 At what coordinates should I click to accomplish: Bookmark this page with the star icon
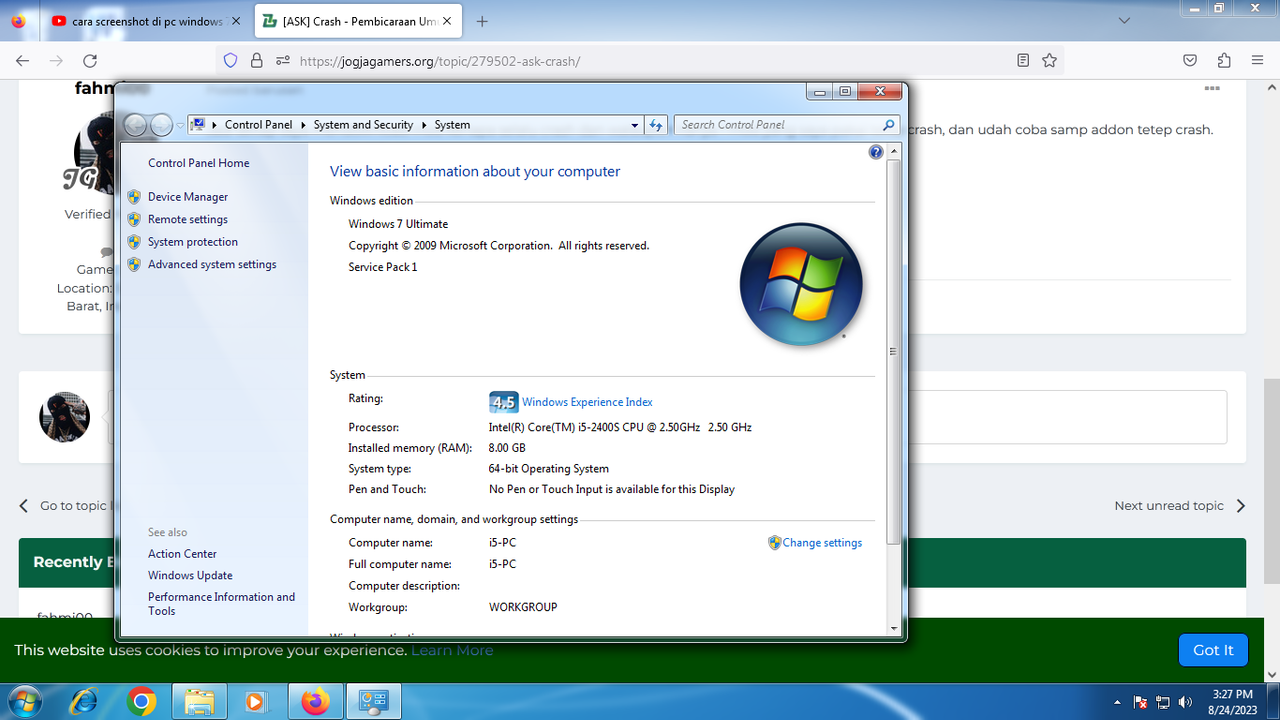[1049, 61]
